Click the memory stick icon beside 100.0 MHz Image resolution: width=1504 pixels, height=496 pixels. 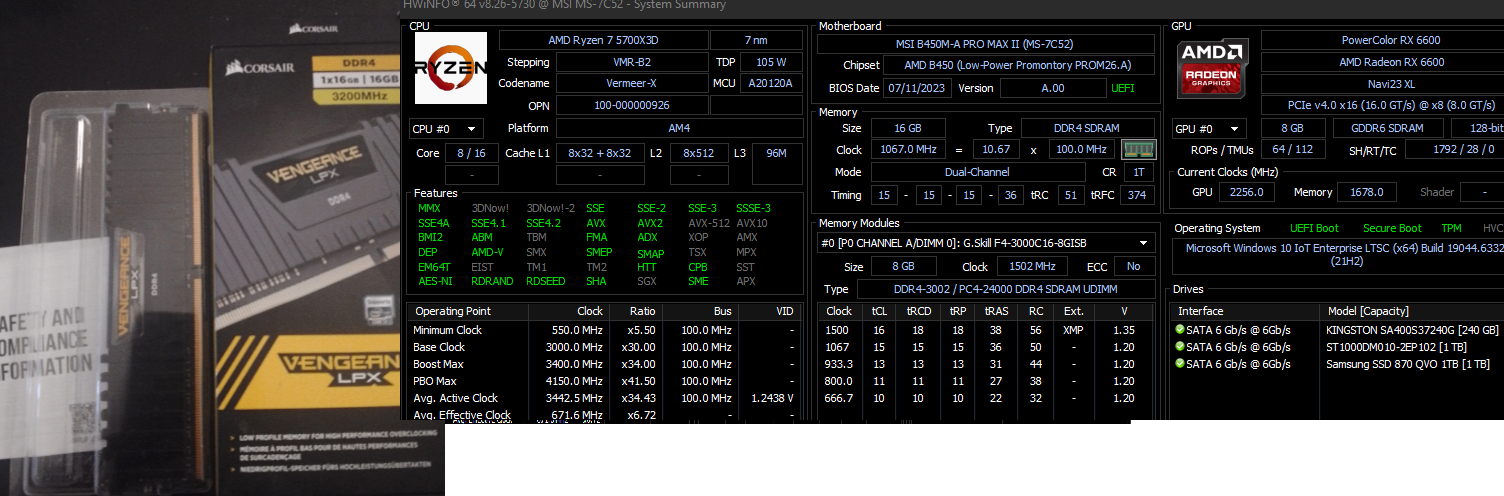tap(1137, 149)
